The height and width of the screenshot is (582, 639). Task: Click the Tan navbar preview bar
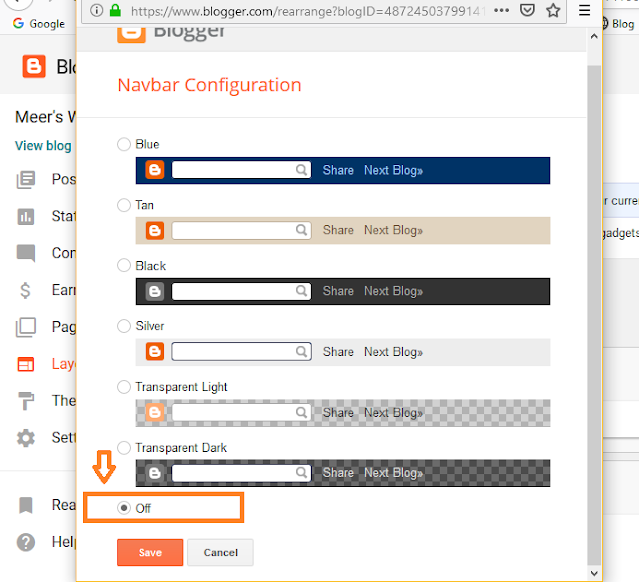click(x=343, y=231)
